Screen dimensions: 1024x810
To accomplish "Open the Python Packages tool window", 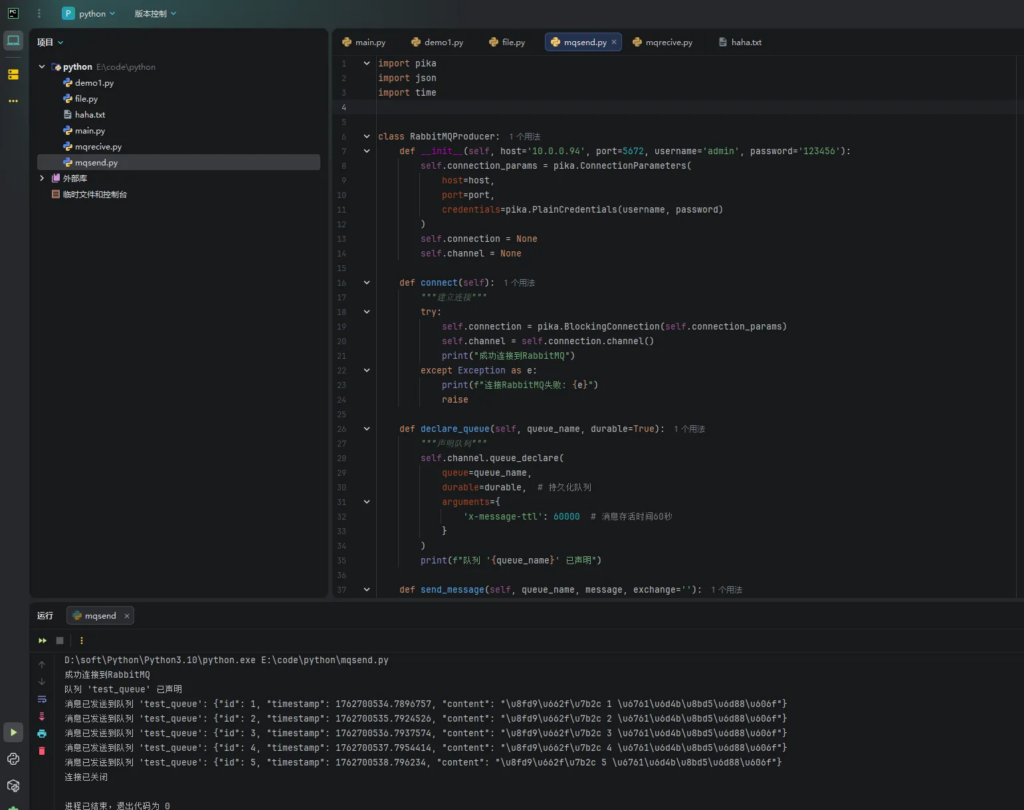I will 13,785.
